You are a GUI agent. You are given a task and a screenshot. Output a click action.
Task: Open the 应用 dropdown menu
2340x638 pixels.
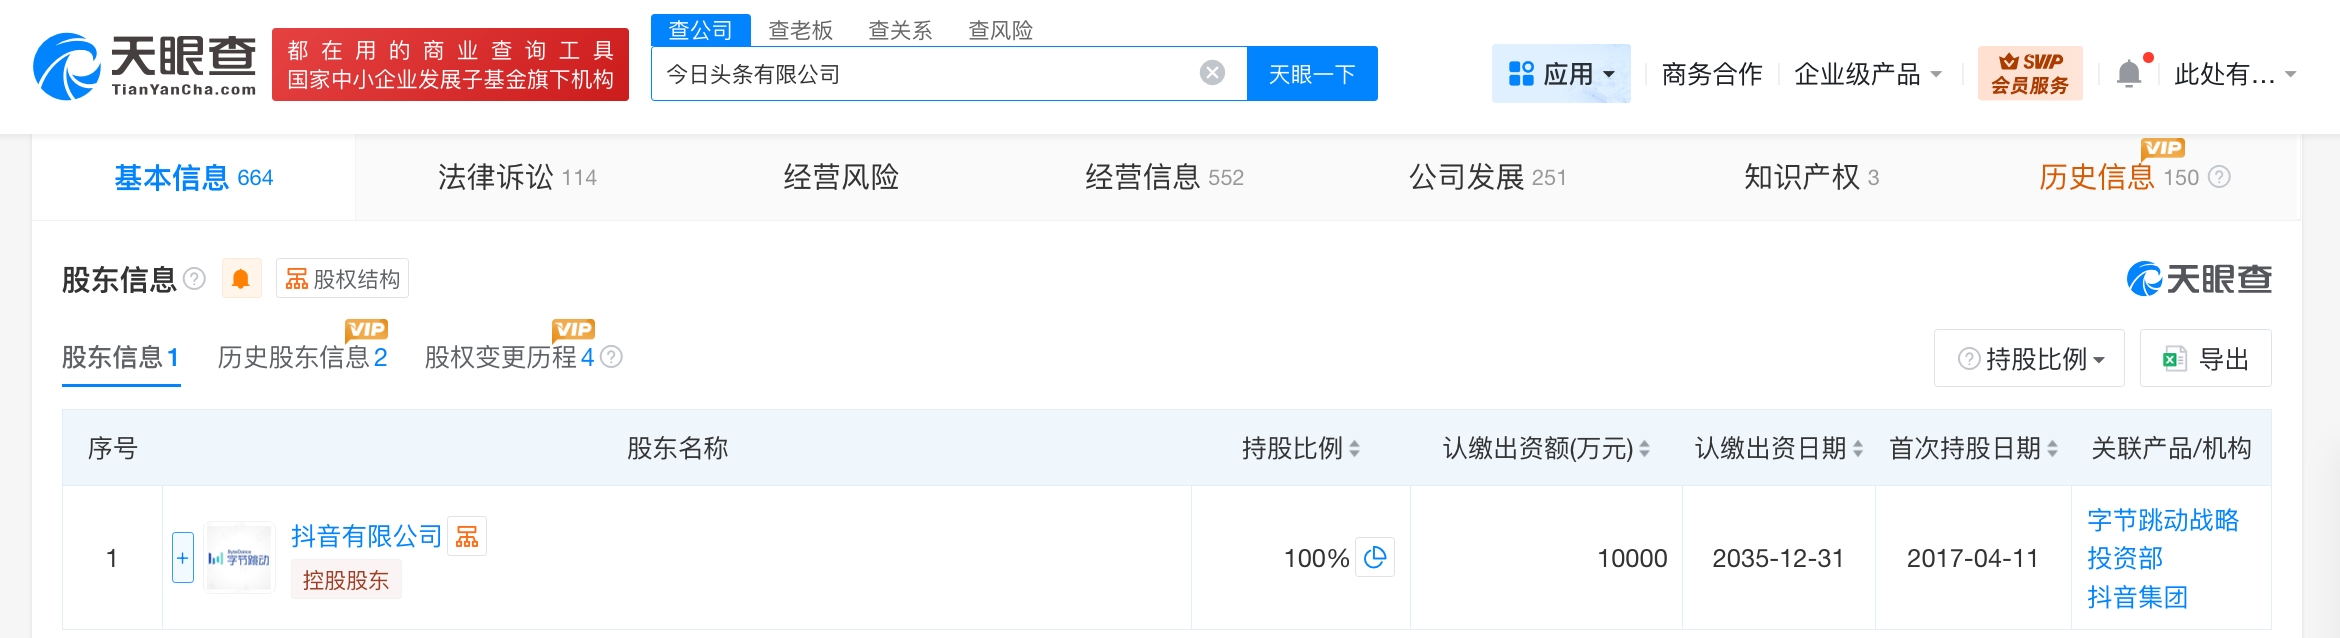click(1560, 74)
